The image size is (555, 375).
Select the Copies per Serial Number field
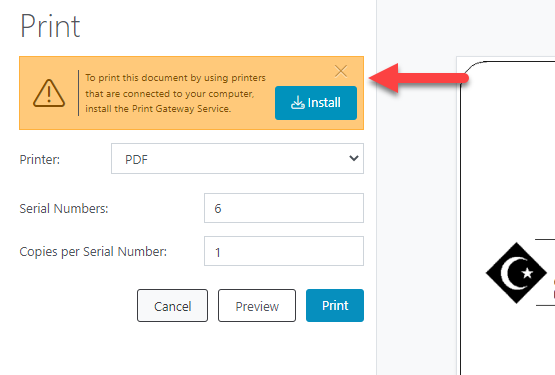(x=284, y=251)
